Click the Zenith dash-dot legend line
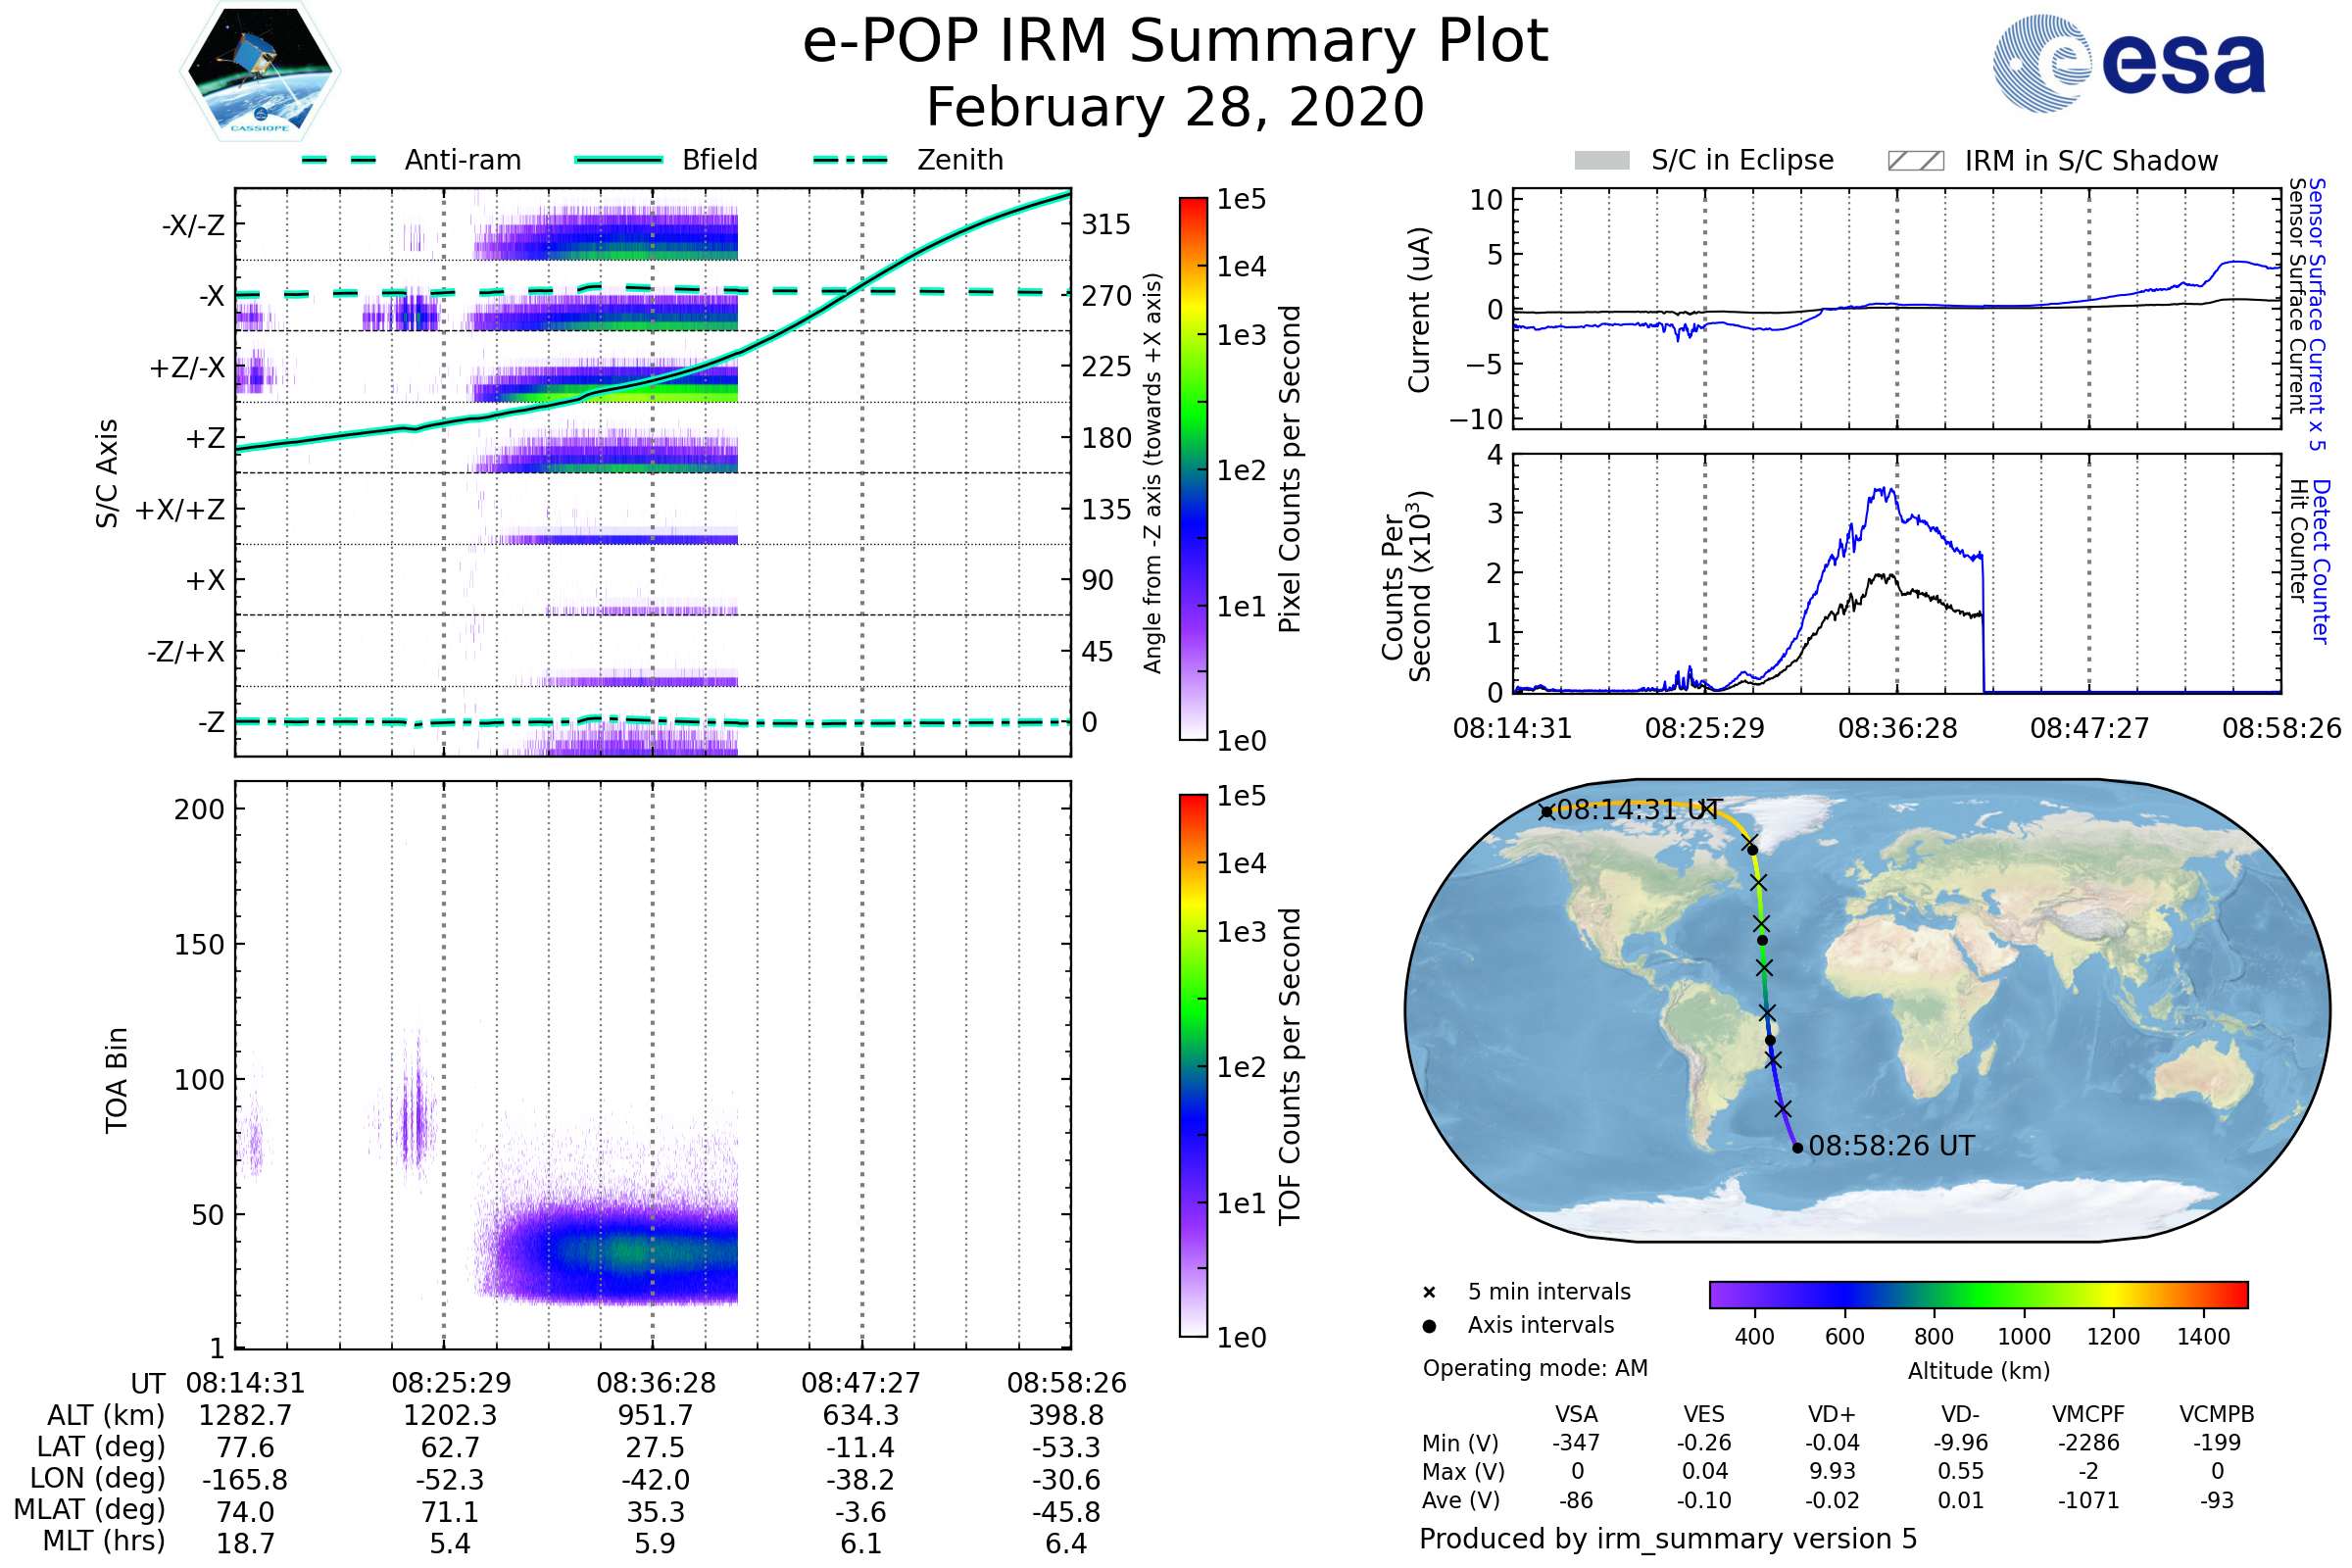 (x=851, y=160)
